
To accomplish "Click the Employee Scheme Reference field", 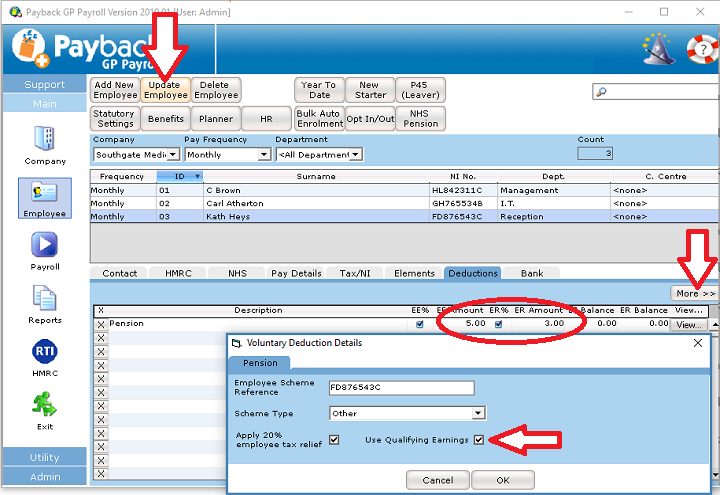I will tap(406, 384).
